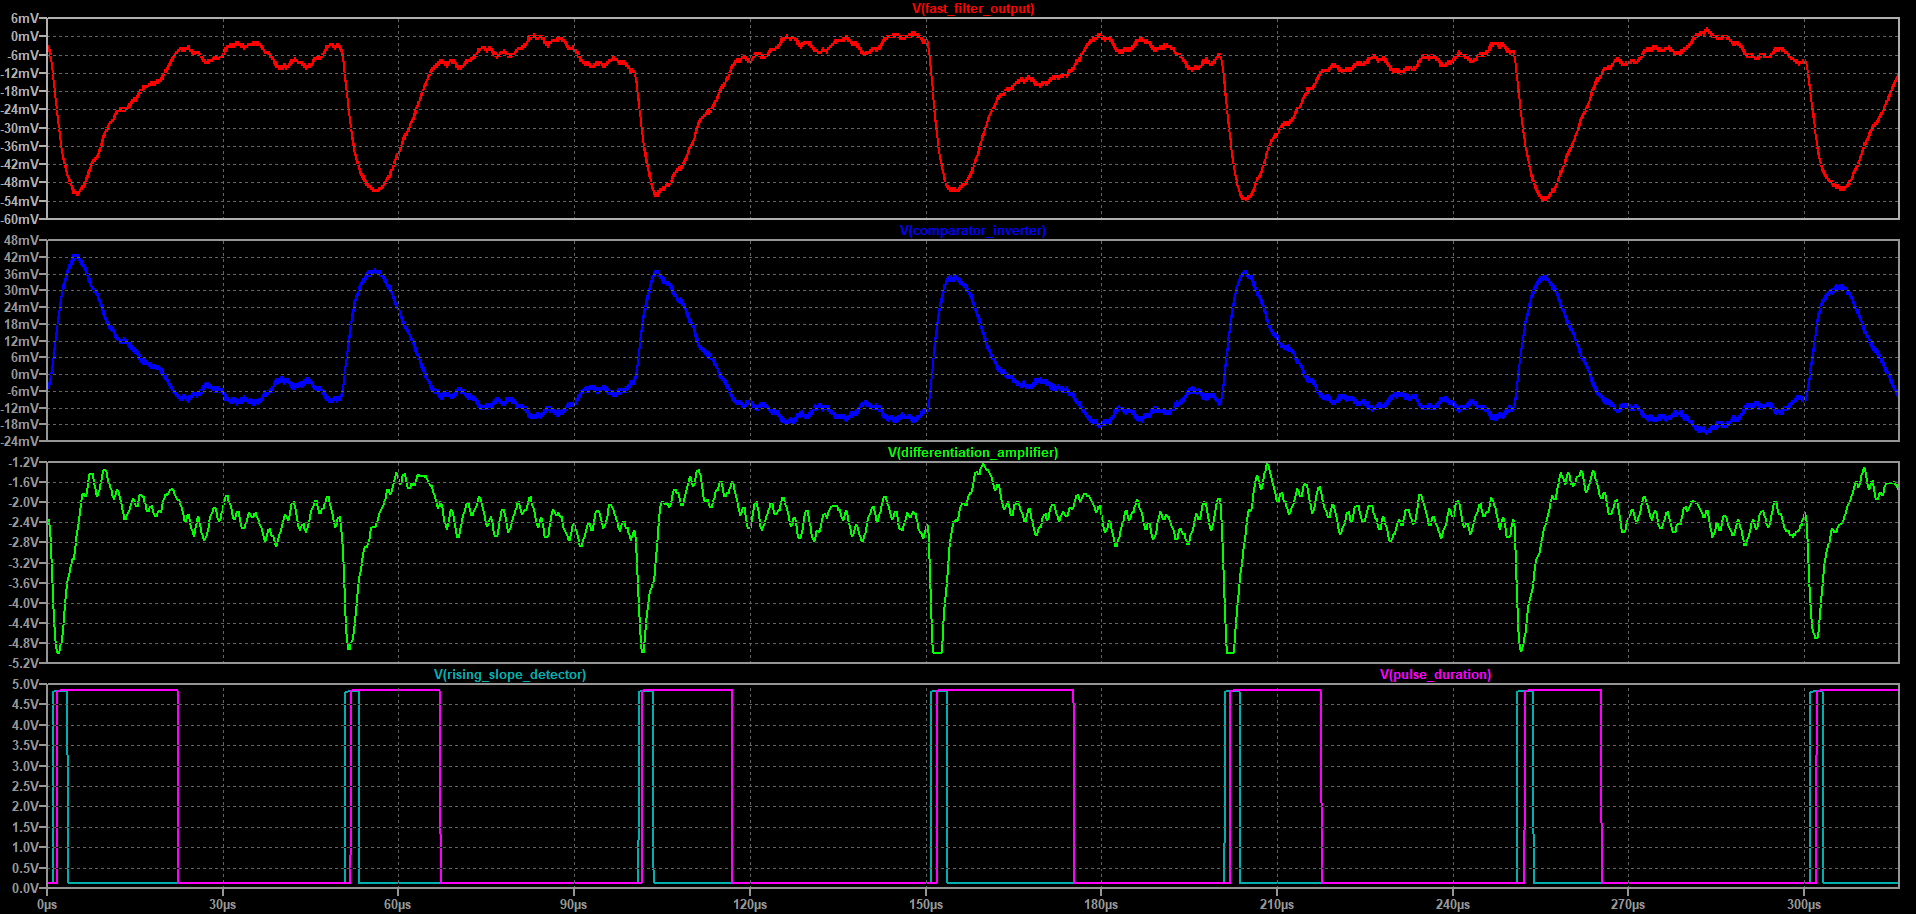Click -5.2V on the differentiation amplifier axis
Screen dimensions: 1916x914
pos(23,663)
